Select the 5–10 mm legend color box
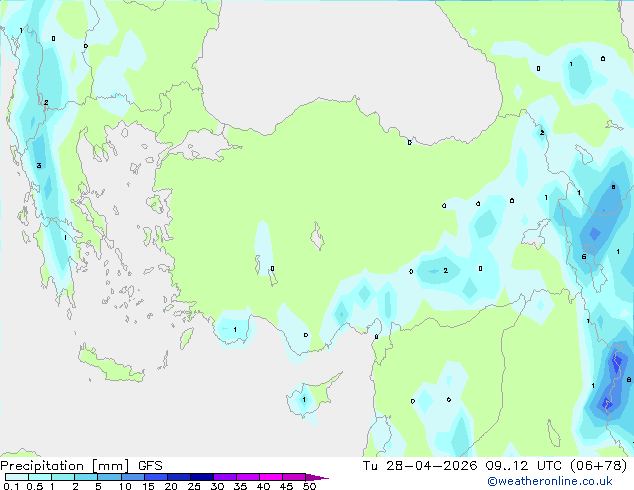The width and height of the screenshot is (634, 490). pos(109,477)
